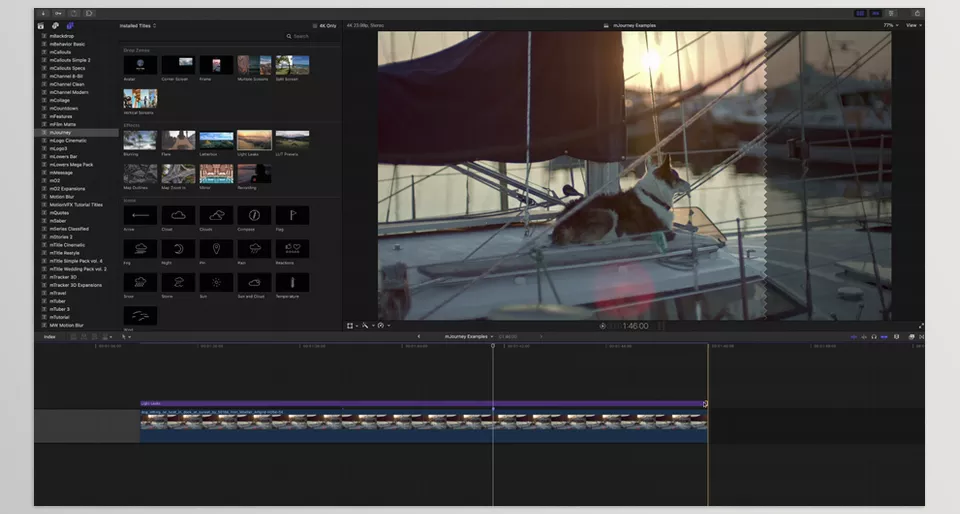
Task: Select the Sun icon title
Action: [216, 282]
